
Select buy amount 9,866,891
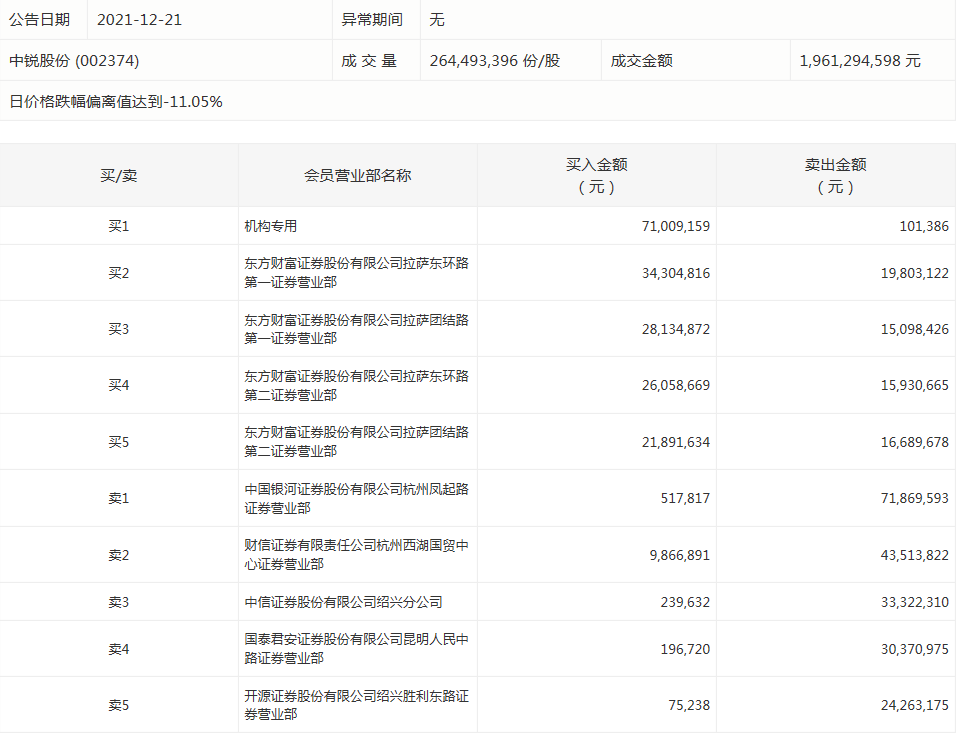coord(680,555)
